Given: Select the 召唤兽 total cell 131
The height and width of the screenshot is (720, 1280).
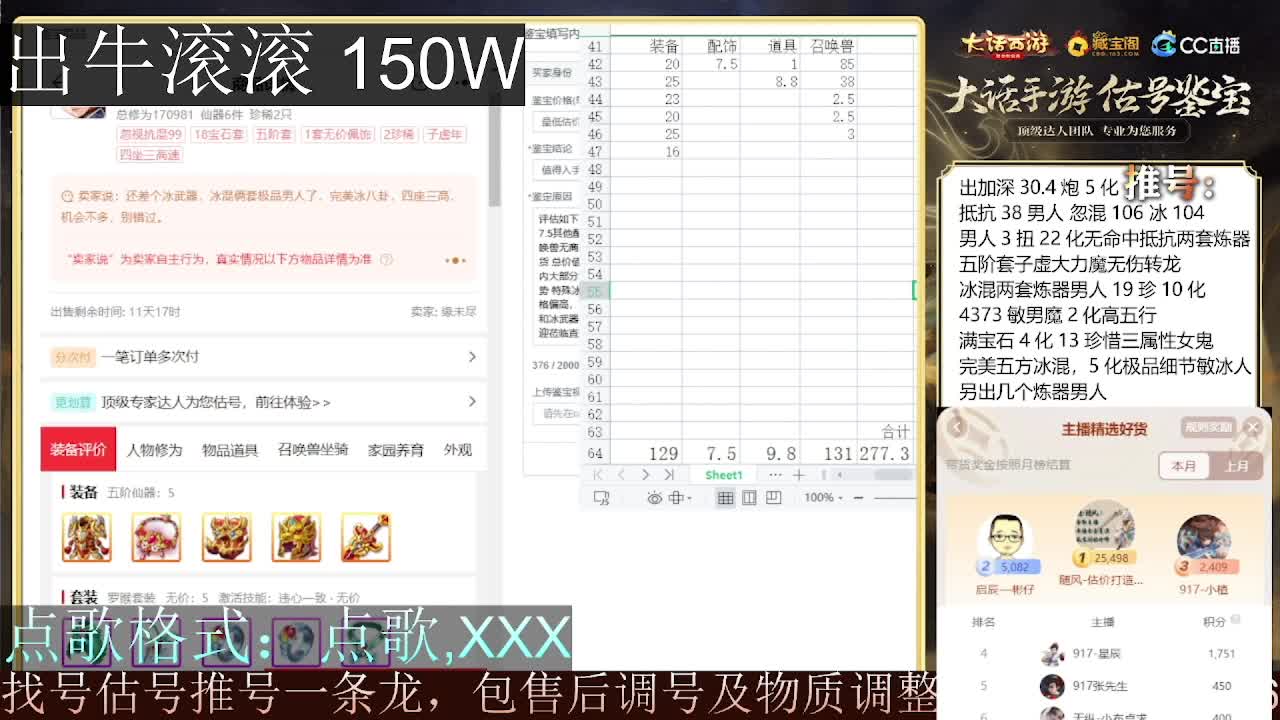Looking at the screenshot, I should tap(829, 453).
